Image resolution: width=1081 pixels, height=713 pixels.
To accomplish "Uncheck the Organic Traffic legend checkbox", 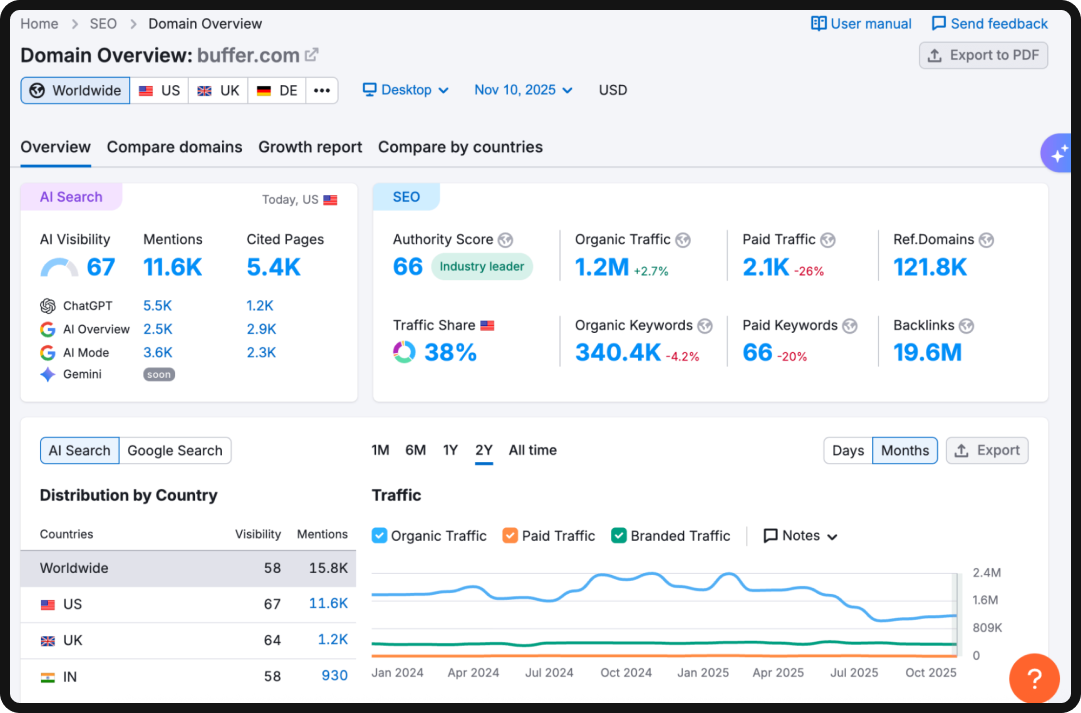I will click(378, 535).
